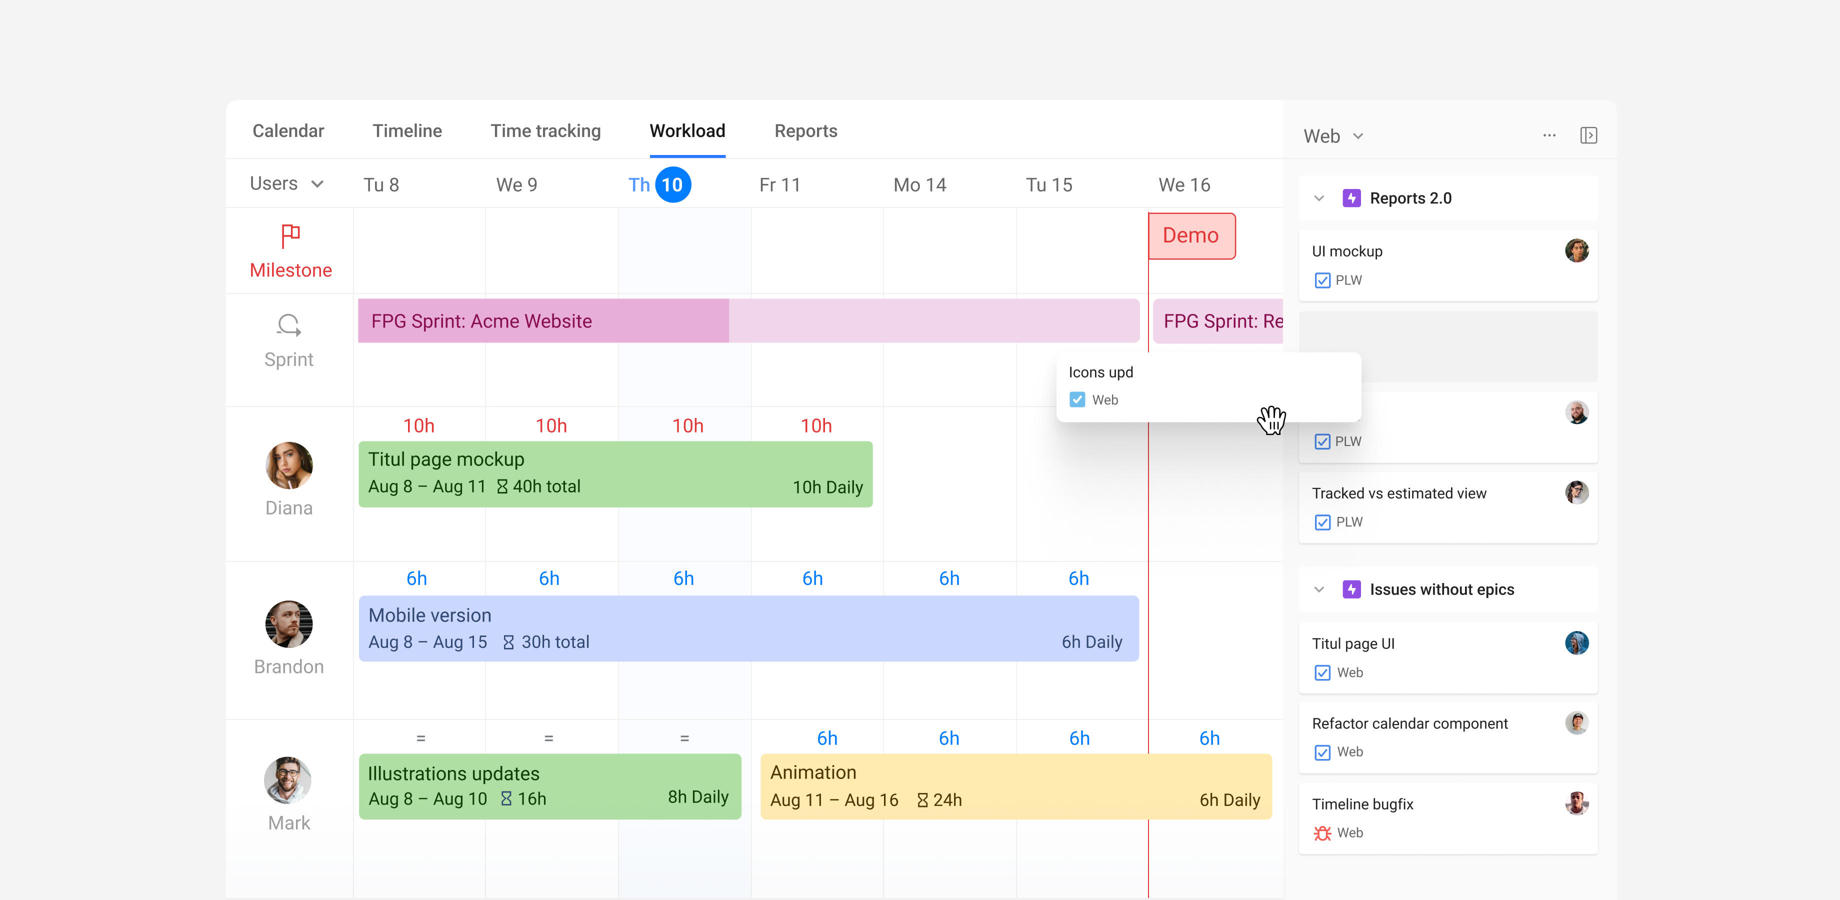Screen dimensions: 1840x900
Task: Click the red bug icon on Timeline bugfix
Action: click(1322, 832)
